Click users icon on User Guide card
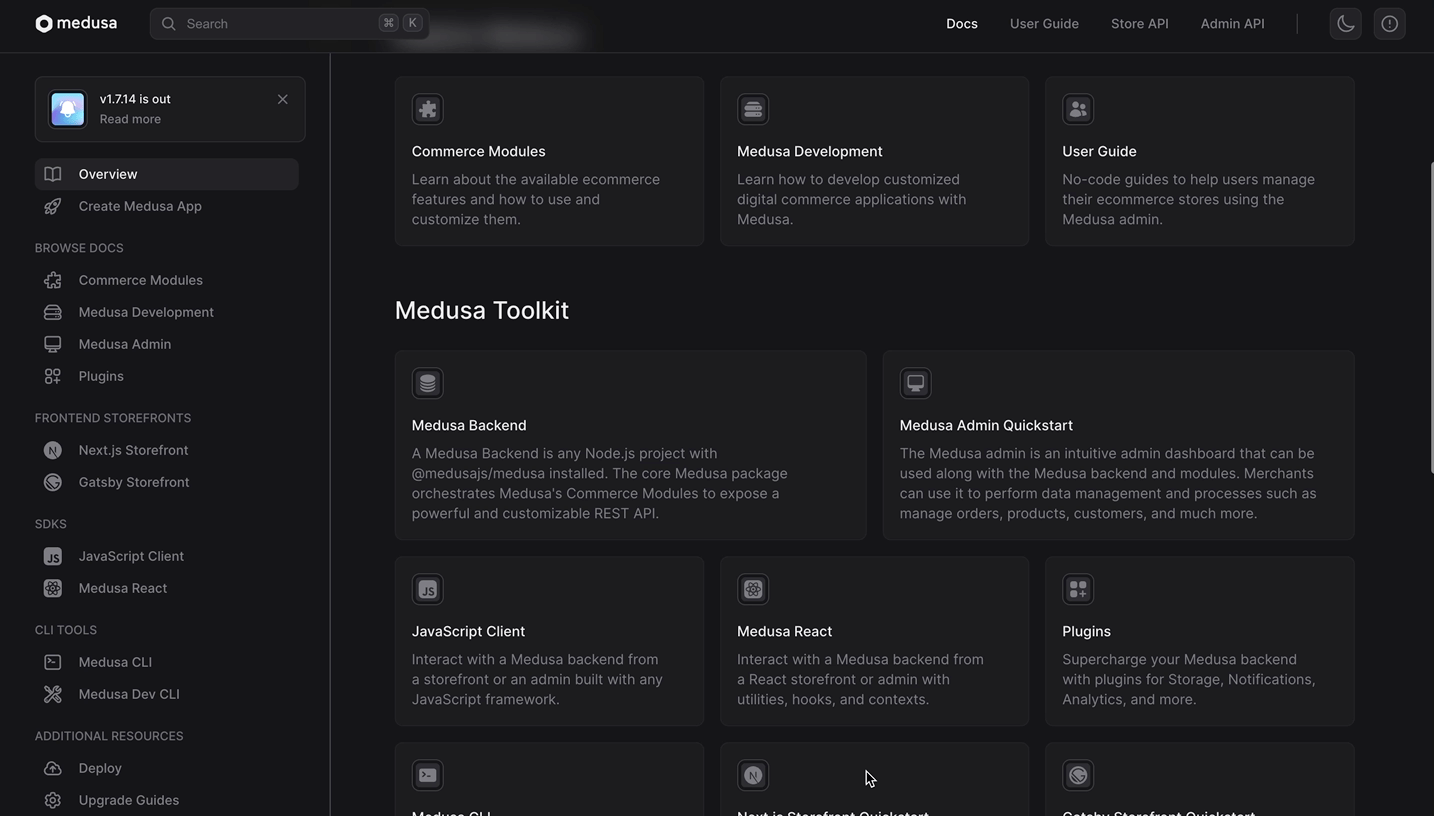 [1078, 109]
